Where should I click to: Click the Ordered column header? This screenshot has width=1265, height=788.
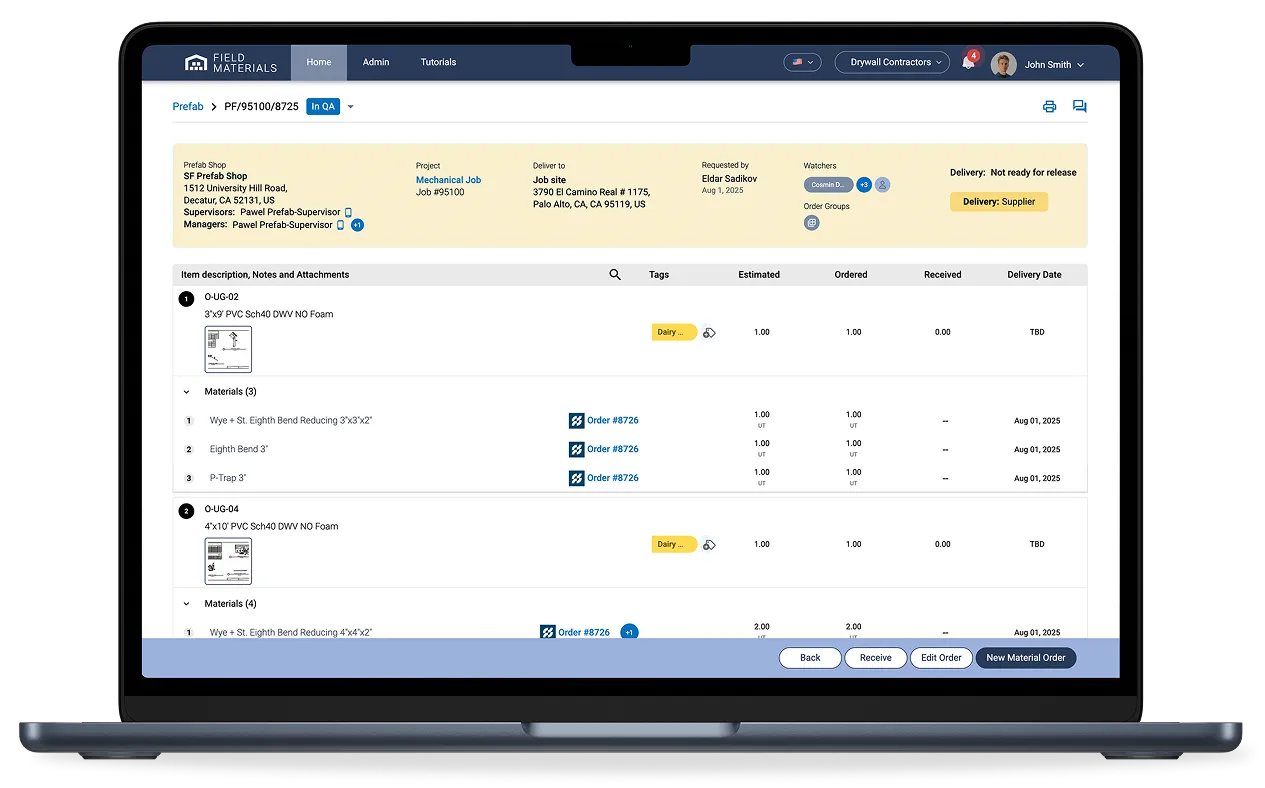(851, 274)
